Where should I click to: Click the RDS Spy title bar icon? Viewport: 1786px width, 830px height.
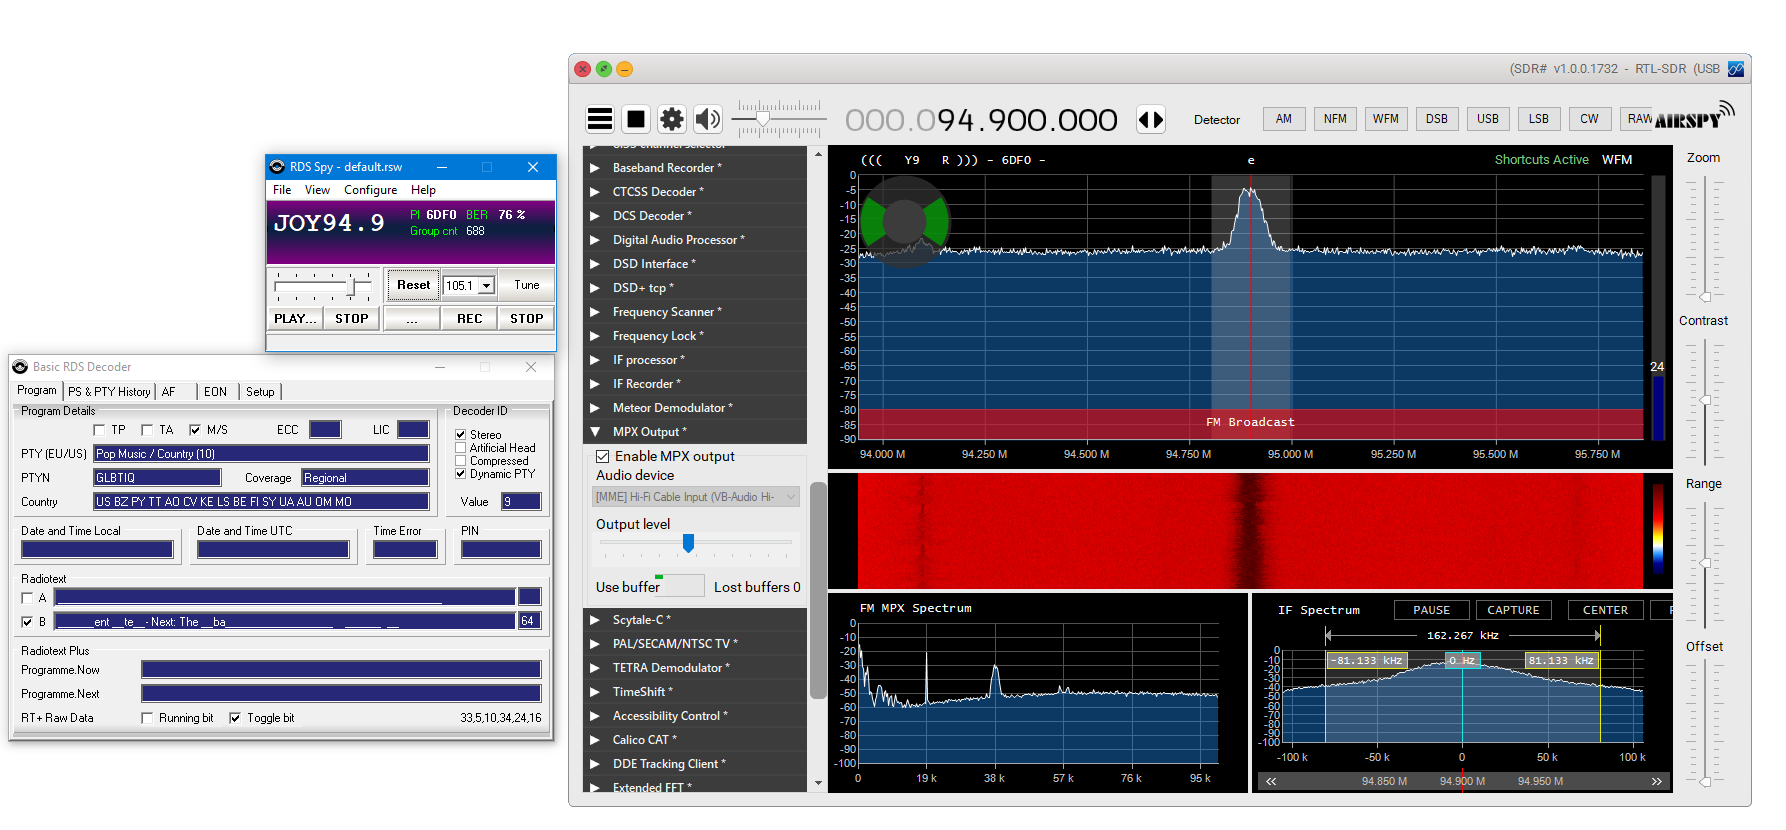pos(278,167)
